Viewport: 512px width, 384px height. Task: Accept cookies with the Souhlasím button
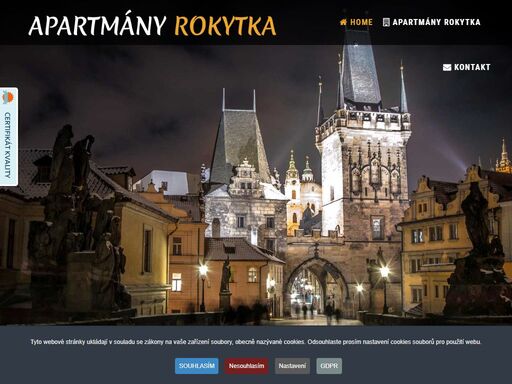pos(197,366)
